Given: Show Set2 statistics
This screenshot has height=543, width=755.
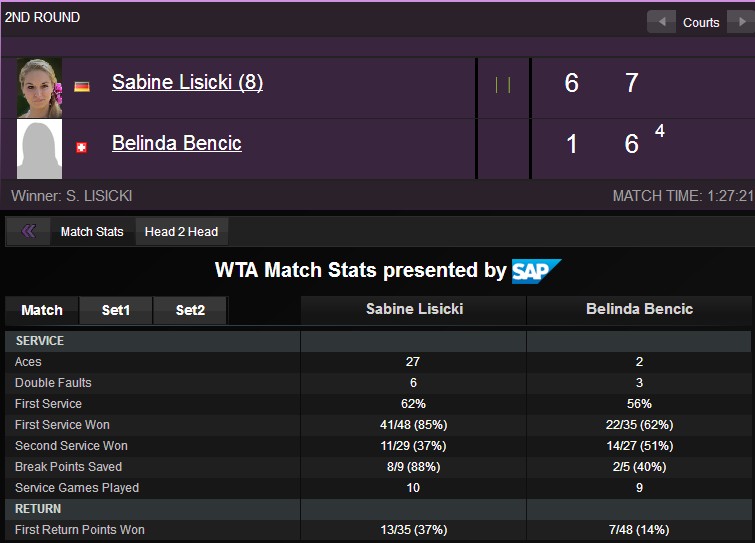Looking at the screenshot, I should [190, 310].
